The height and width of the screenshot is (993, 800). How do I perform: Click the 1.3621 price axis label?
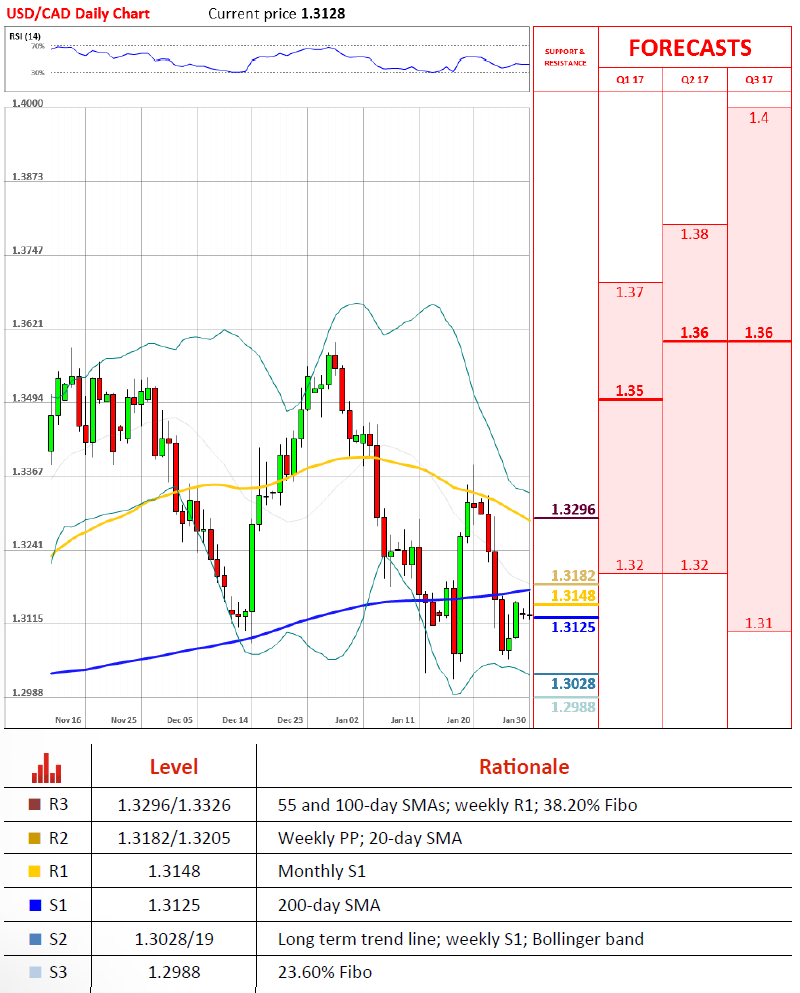click(x=28, y=324)
